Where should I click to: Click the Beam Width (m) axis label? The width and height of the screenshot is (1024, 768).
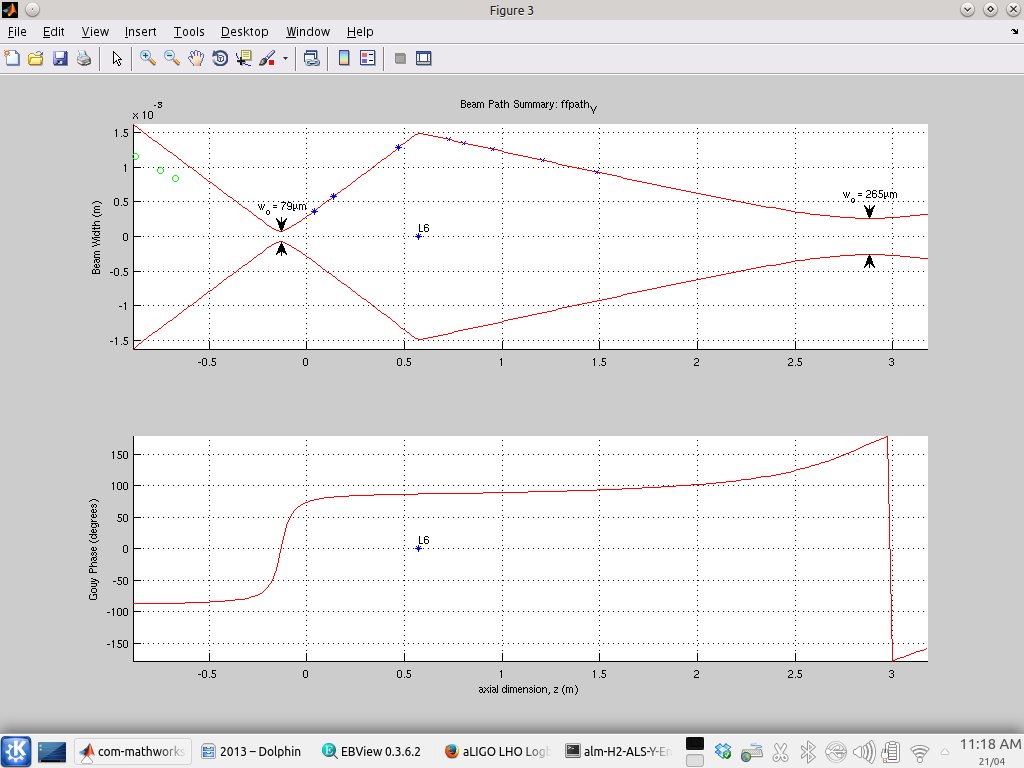pos(96,237)
